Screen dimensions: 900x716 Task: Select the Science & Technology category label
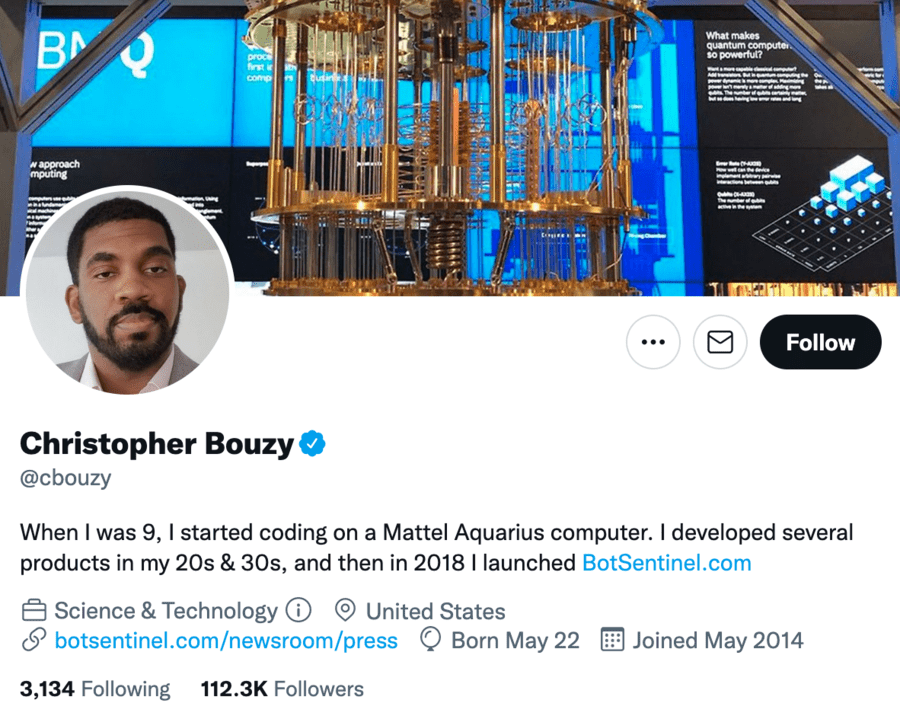(166, 611)
